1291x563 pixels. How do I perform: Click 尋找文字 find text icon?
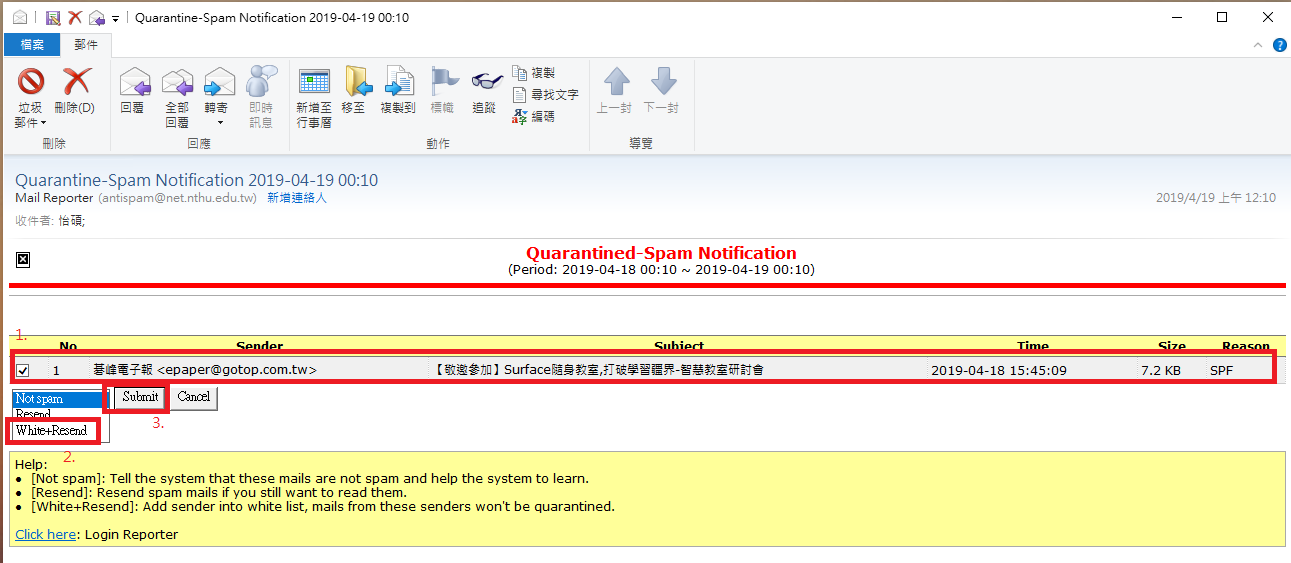[x=520, y=95]
